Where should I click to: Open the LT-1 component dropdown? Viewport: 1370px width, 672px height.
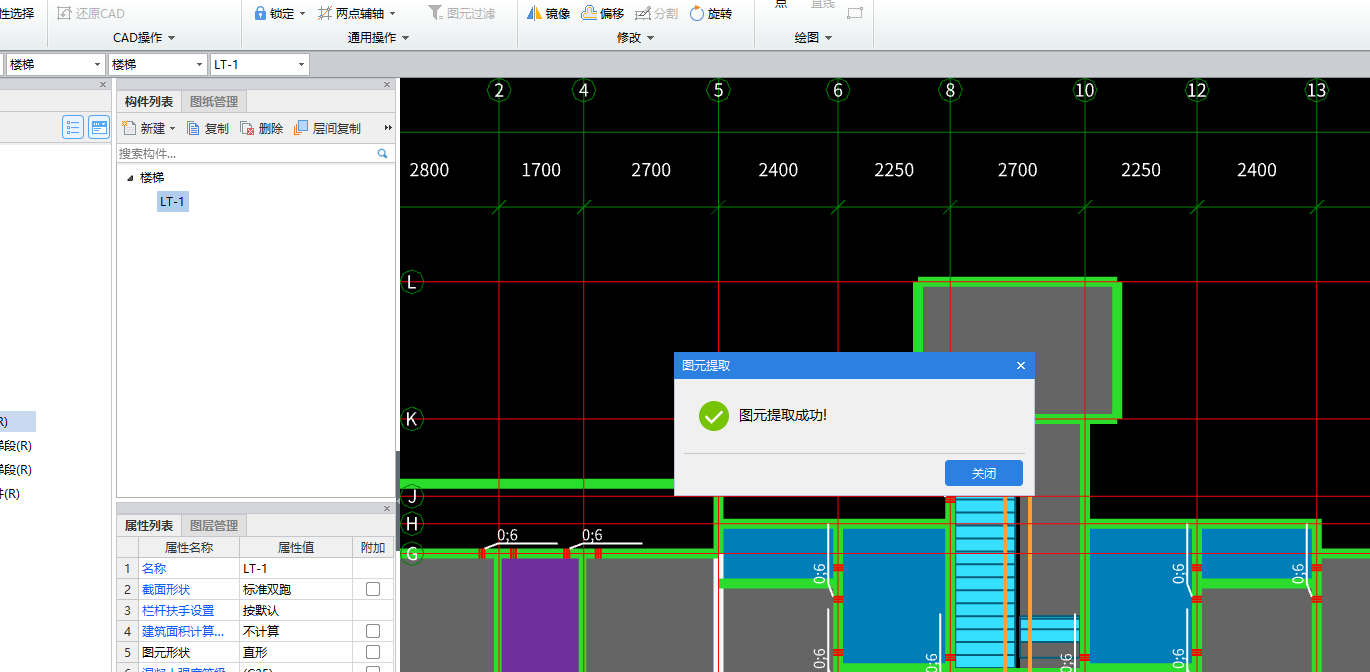click(x=301, y=65)
